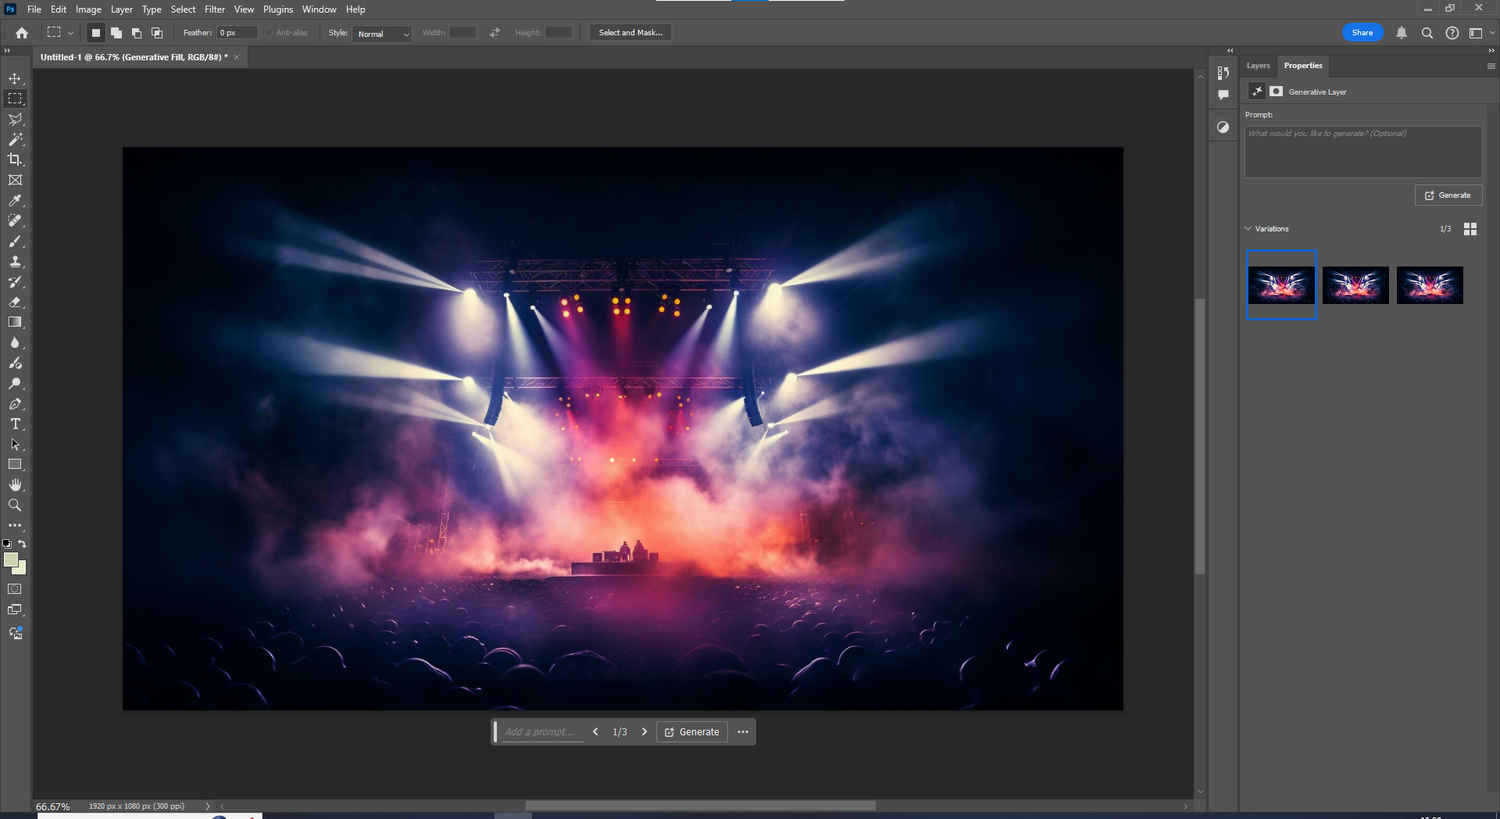Select the Zoom tool in toolbar
The width and height of the screenshot is (1500, 819).
click(x=15, y=505)
